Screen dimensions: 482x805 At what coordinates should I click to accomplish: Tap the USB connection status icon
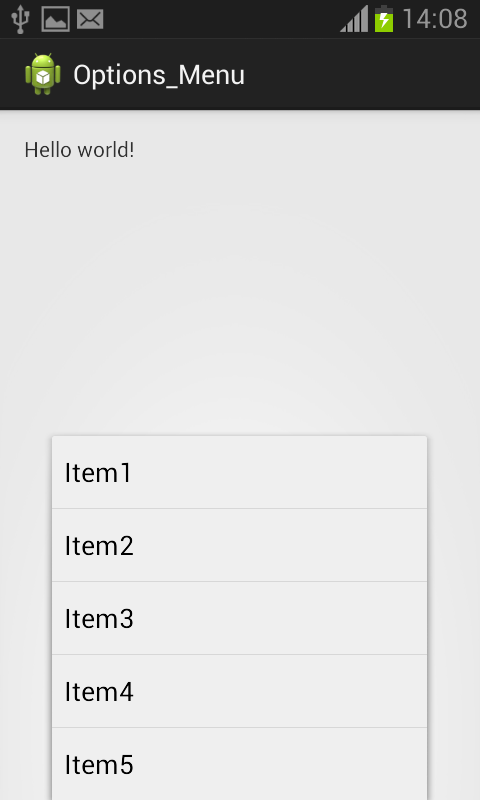21,20
